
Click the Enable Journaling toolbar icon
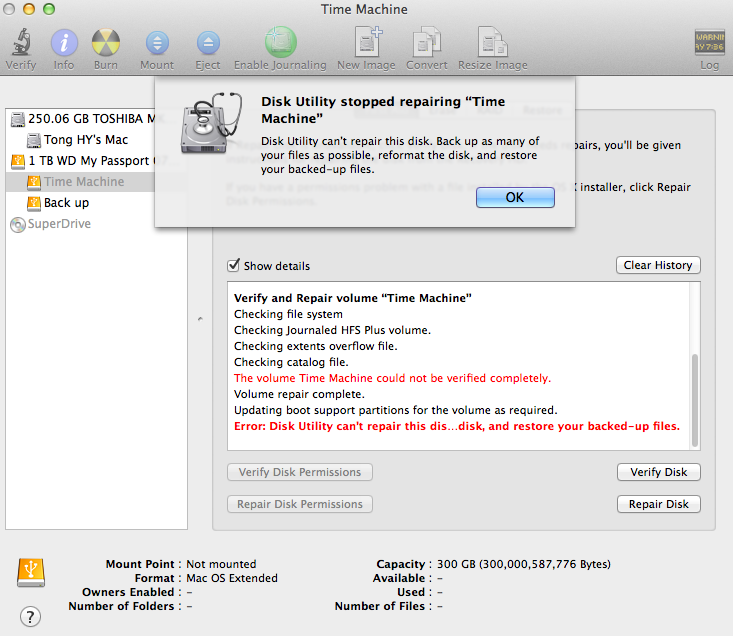[280, 42]
